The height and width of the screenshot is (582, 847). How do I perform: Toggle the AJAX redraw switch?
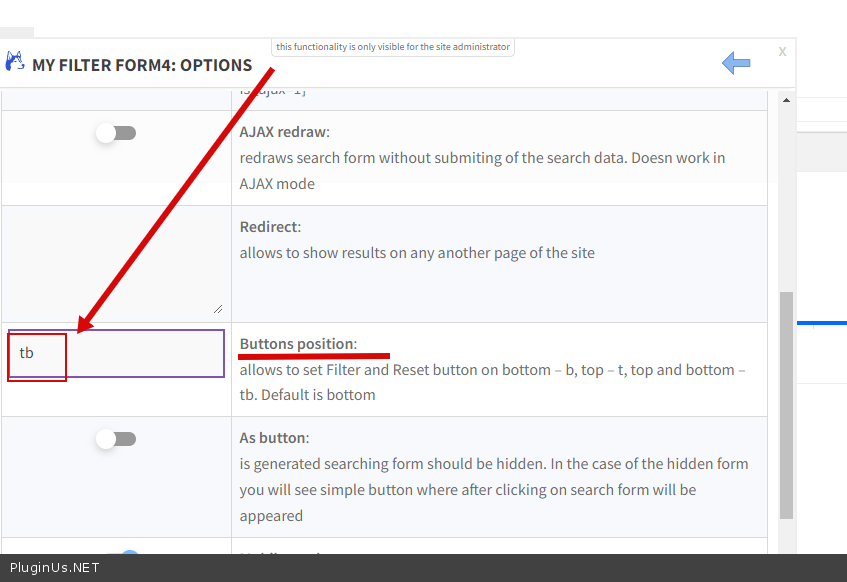tap(116, 133)
